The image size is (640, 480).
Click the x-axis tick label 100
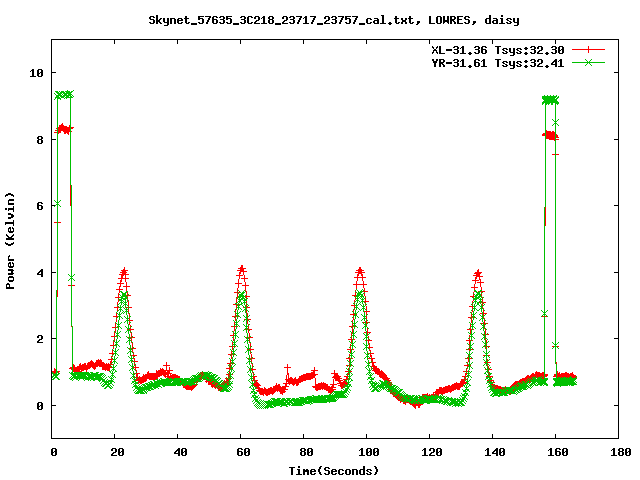coord(369,452)
